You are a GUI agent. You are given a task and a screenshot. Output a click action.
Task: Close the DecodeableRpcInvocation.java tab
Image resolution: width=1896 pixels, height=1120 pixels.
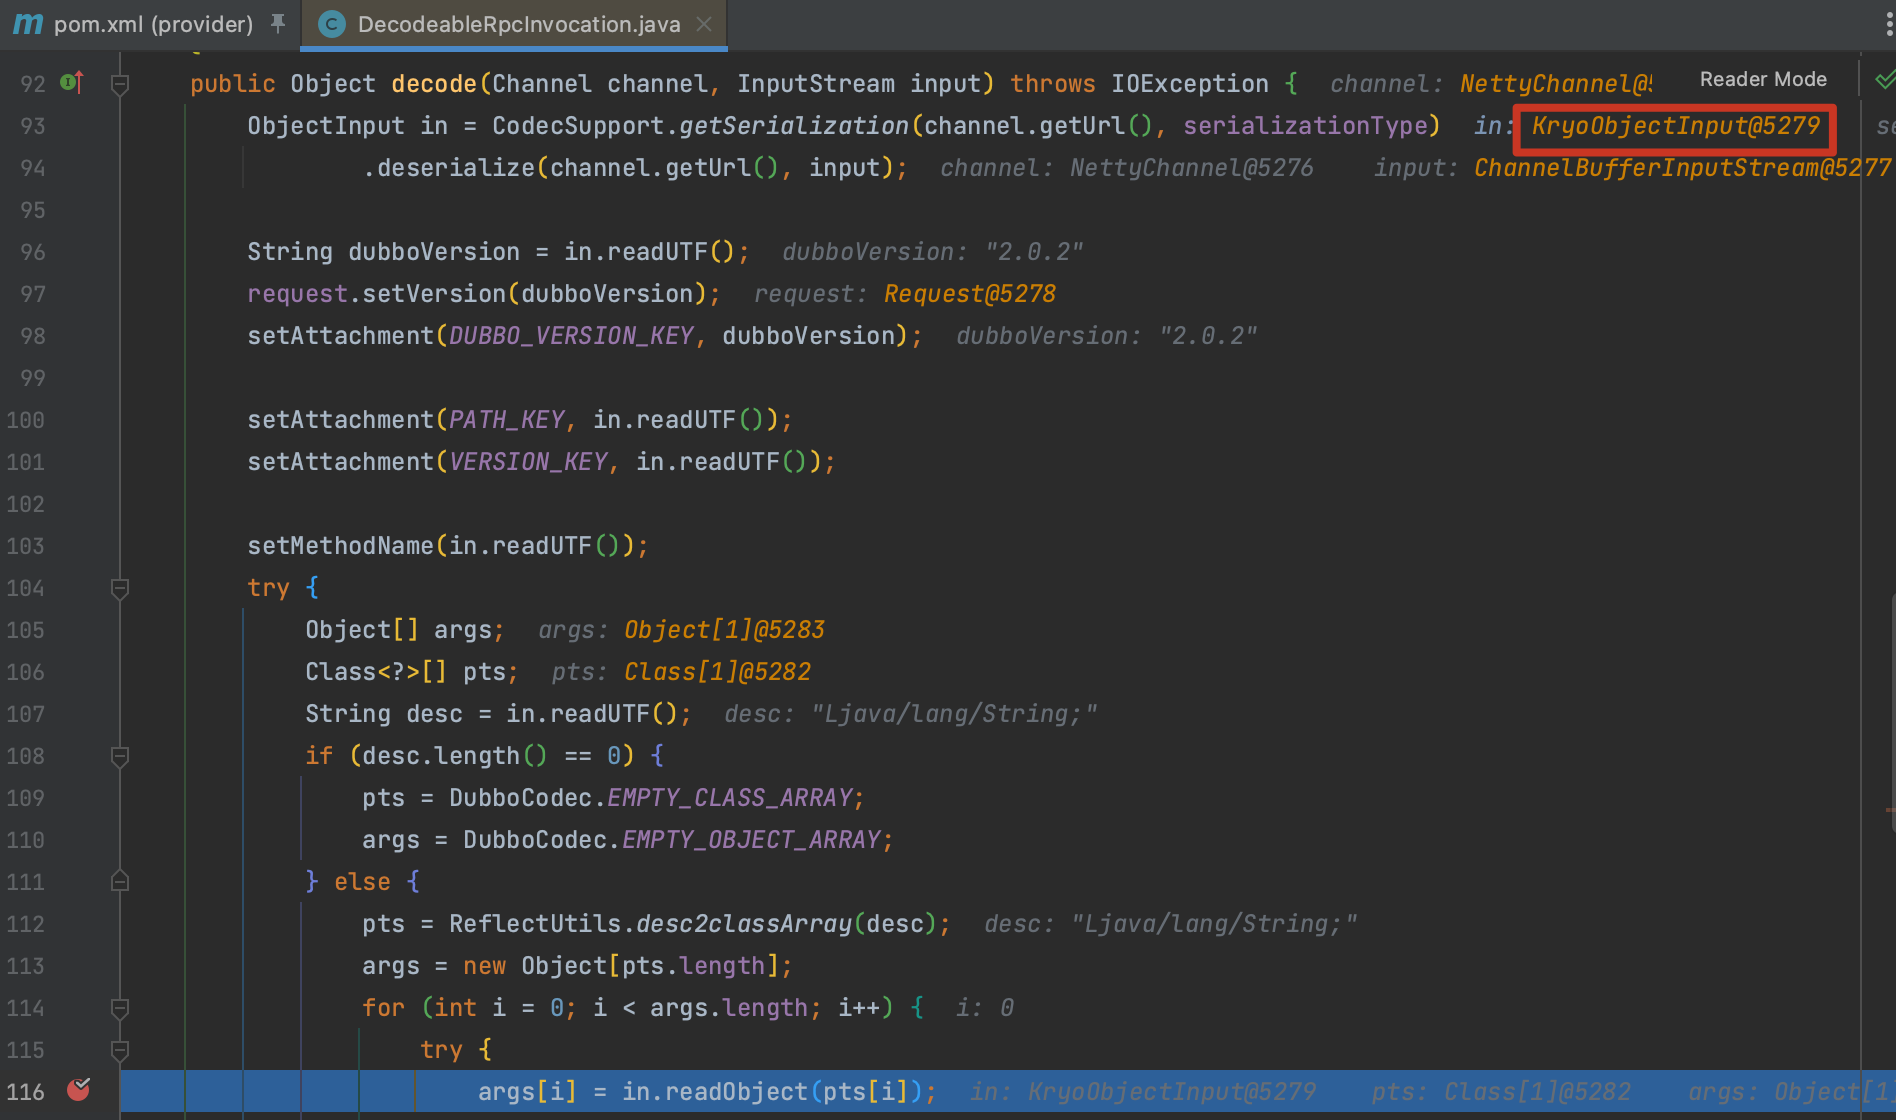click(704, 24)
